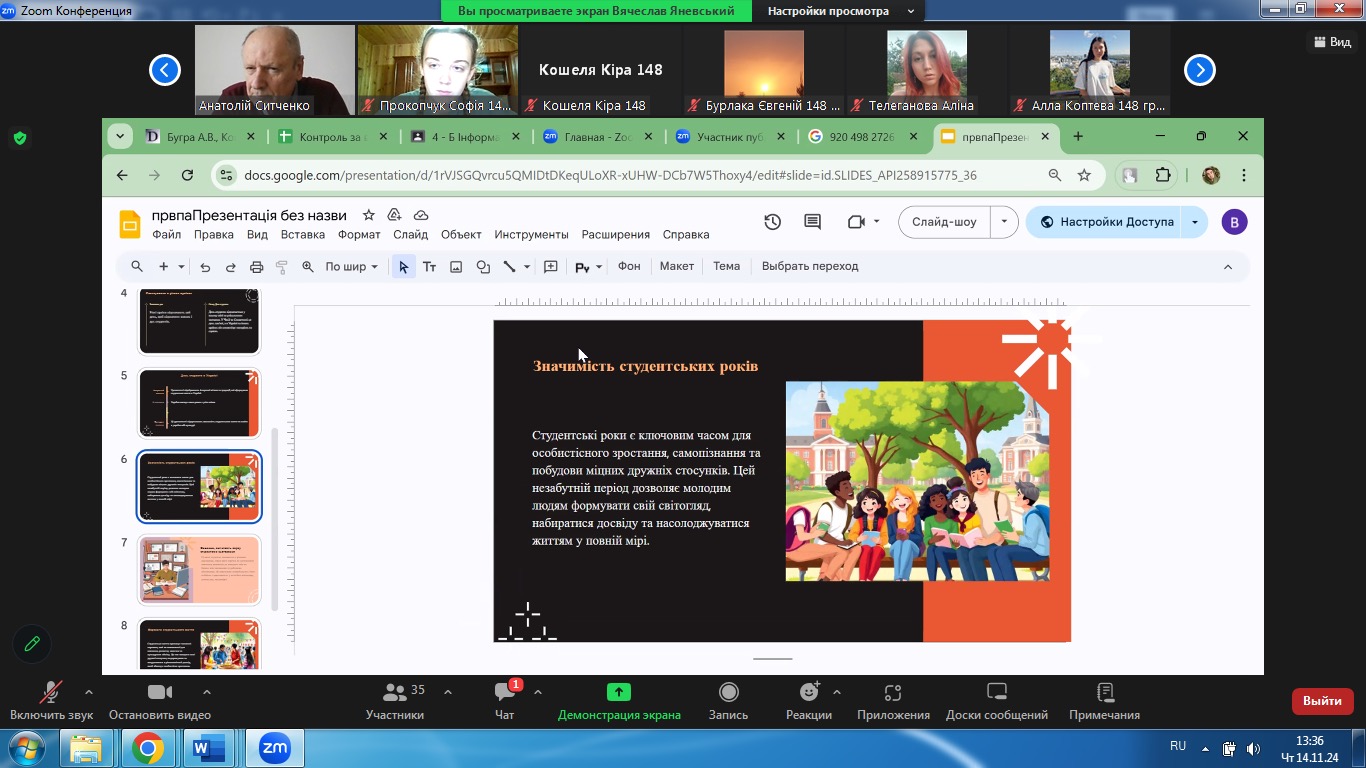Click the undo arrow in toolbar
The image size is (1366, 768).
[205, 267]
